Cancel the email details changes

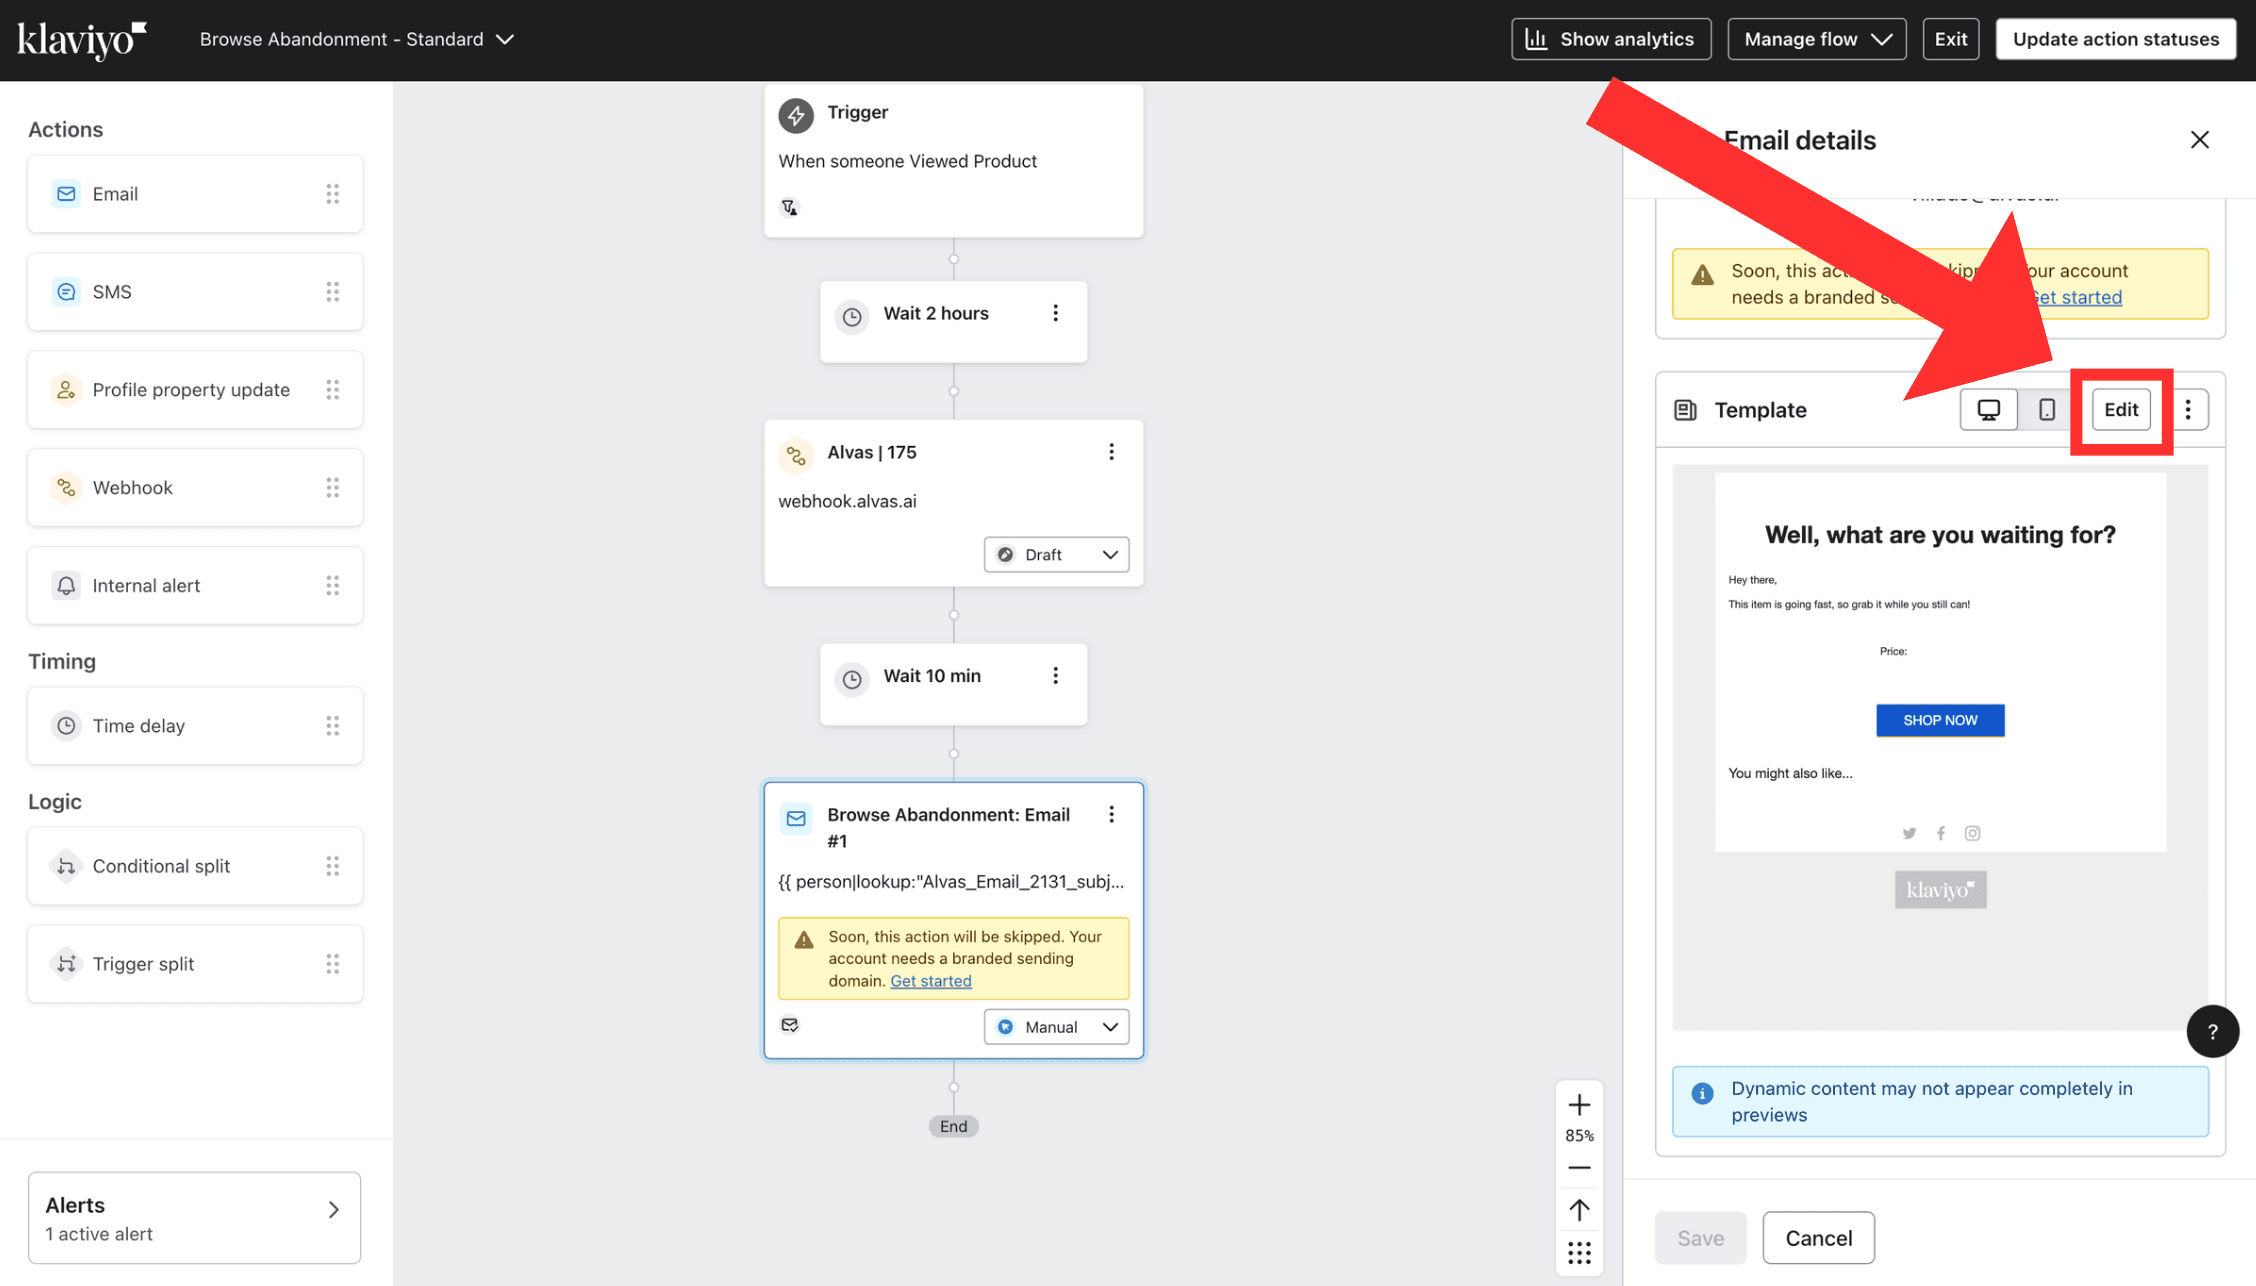[x=1818, y=1238]
